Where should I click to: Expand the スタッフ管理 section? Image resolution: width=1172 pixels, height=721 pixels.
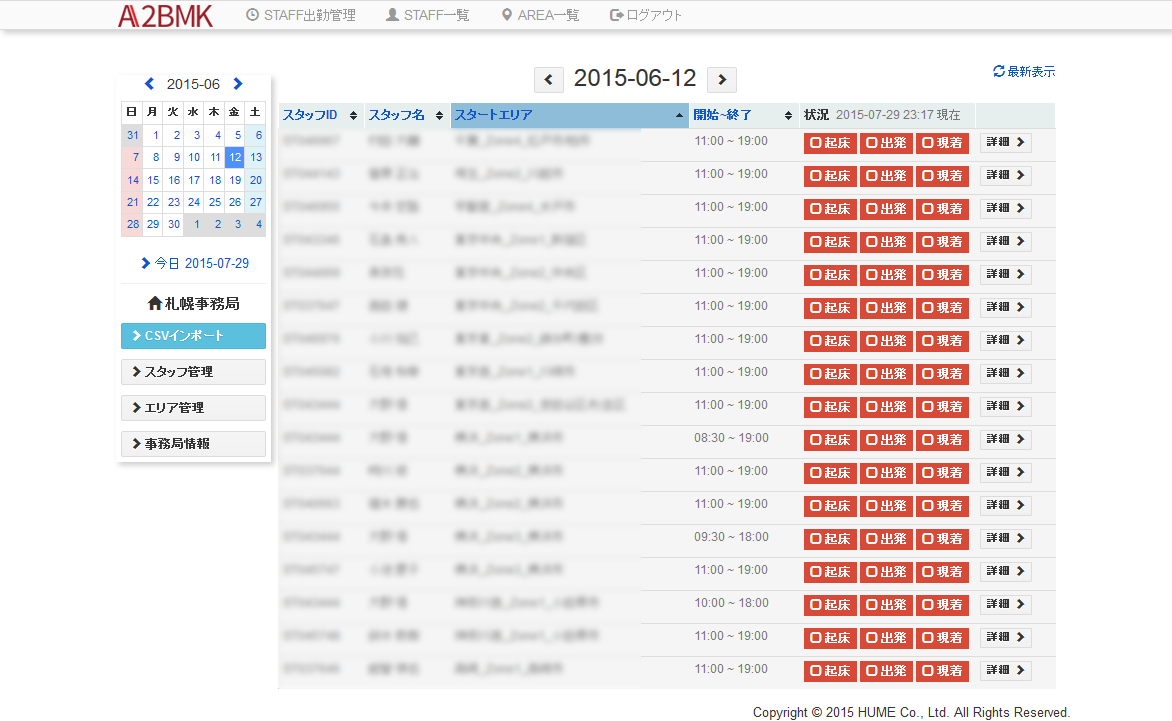193,372
